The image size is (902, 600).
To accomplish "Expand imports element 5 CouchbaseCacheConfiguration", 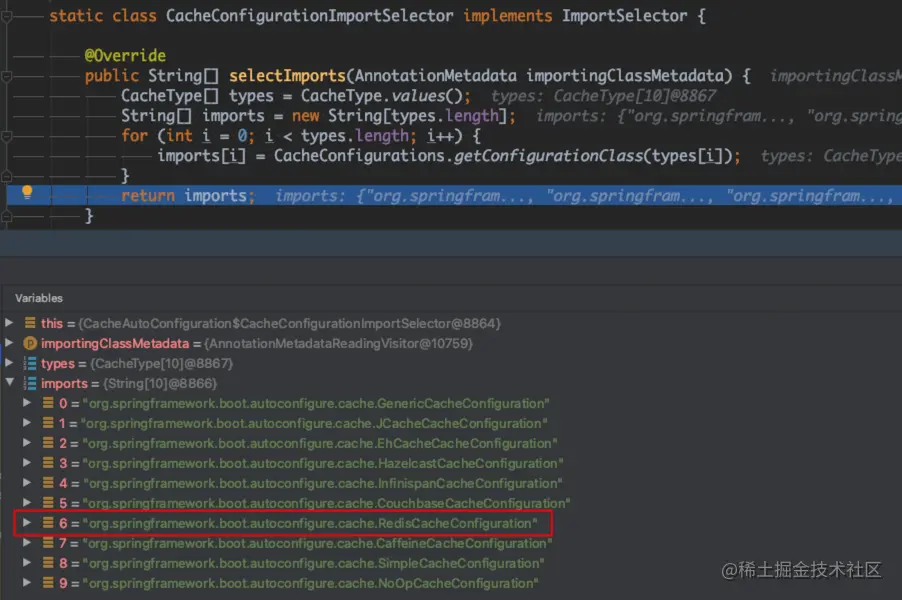I will [26, 503].
